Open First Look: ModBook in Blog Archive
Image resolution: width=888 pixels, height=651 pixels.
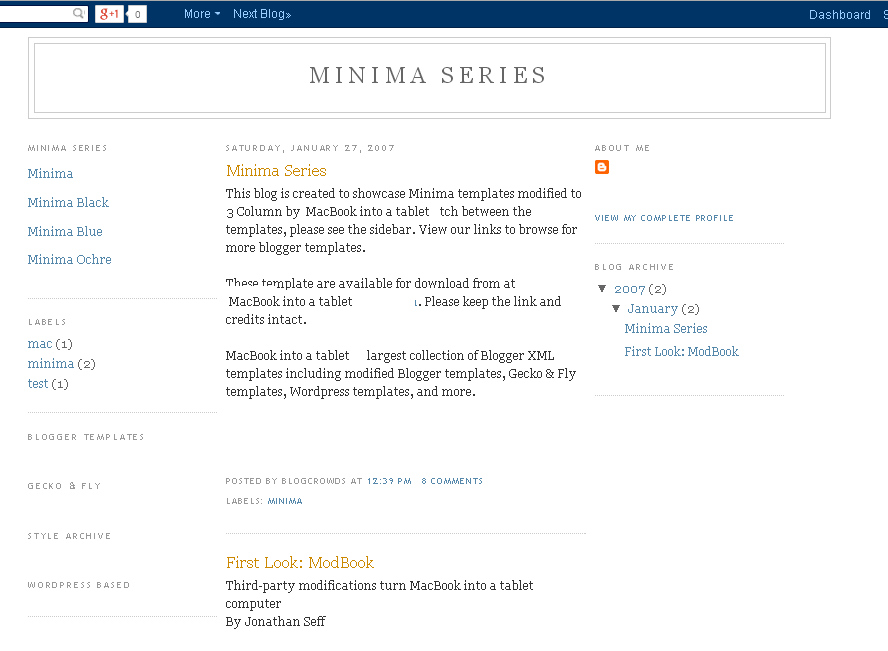pyautogui.click(x=681, y=352)
